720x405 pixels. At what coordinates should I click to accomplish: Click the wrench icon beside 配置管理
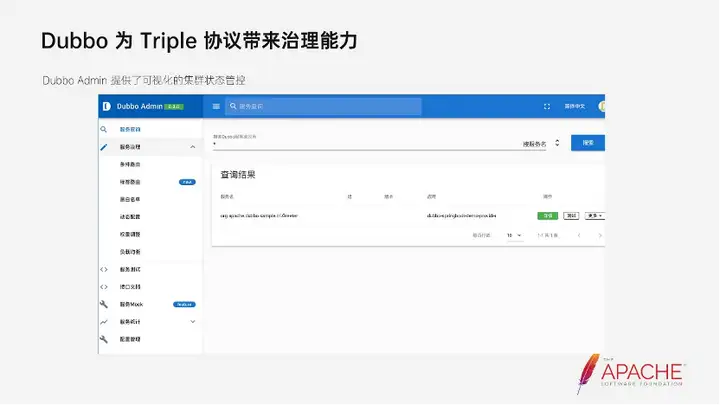tap(104, 339)
